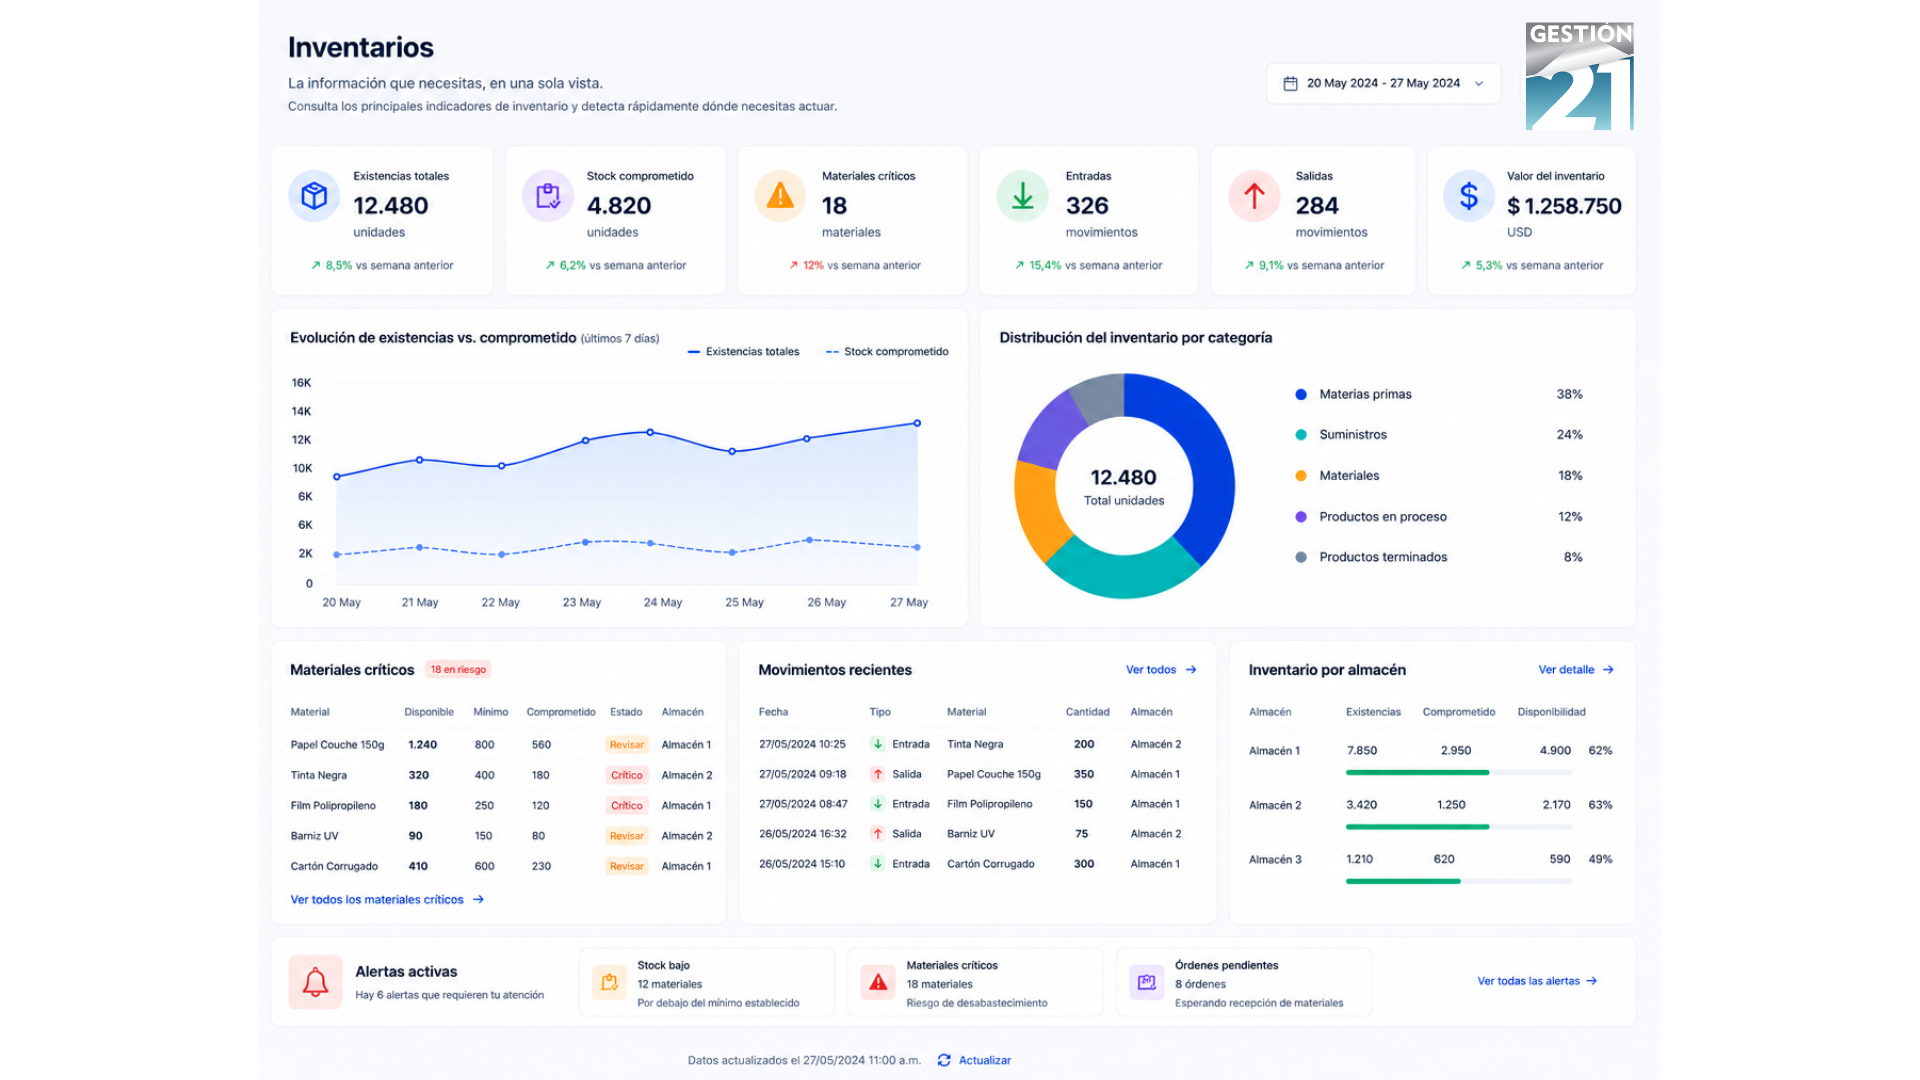Click the Gestión 21 logo
This screenshot has height=1080, width=1920.
1579,76
